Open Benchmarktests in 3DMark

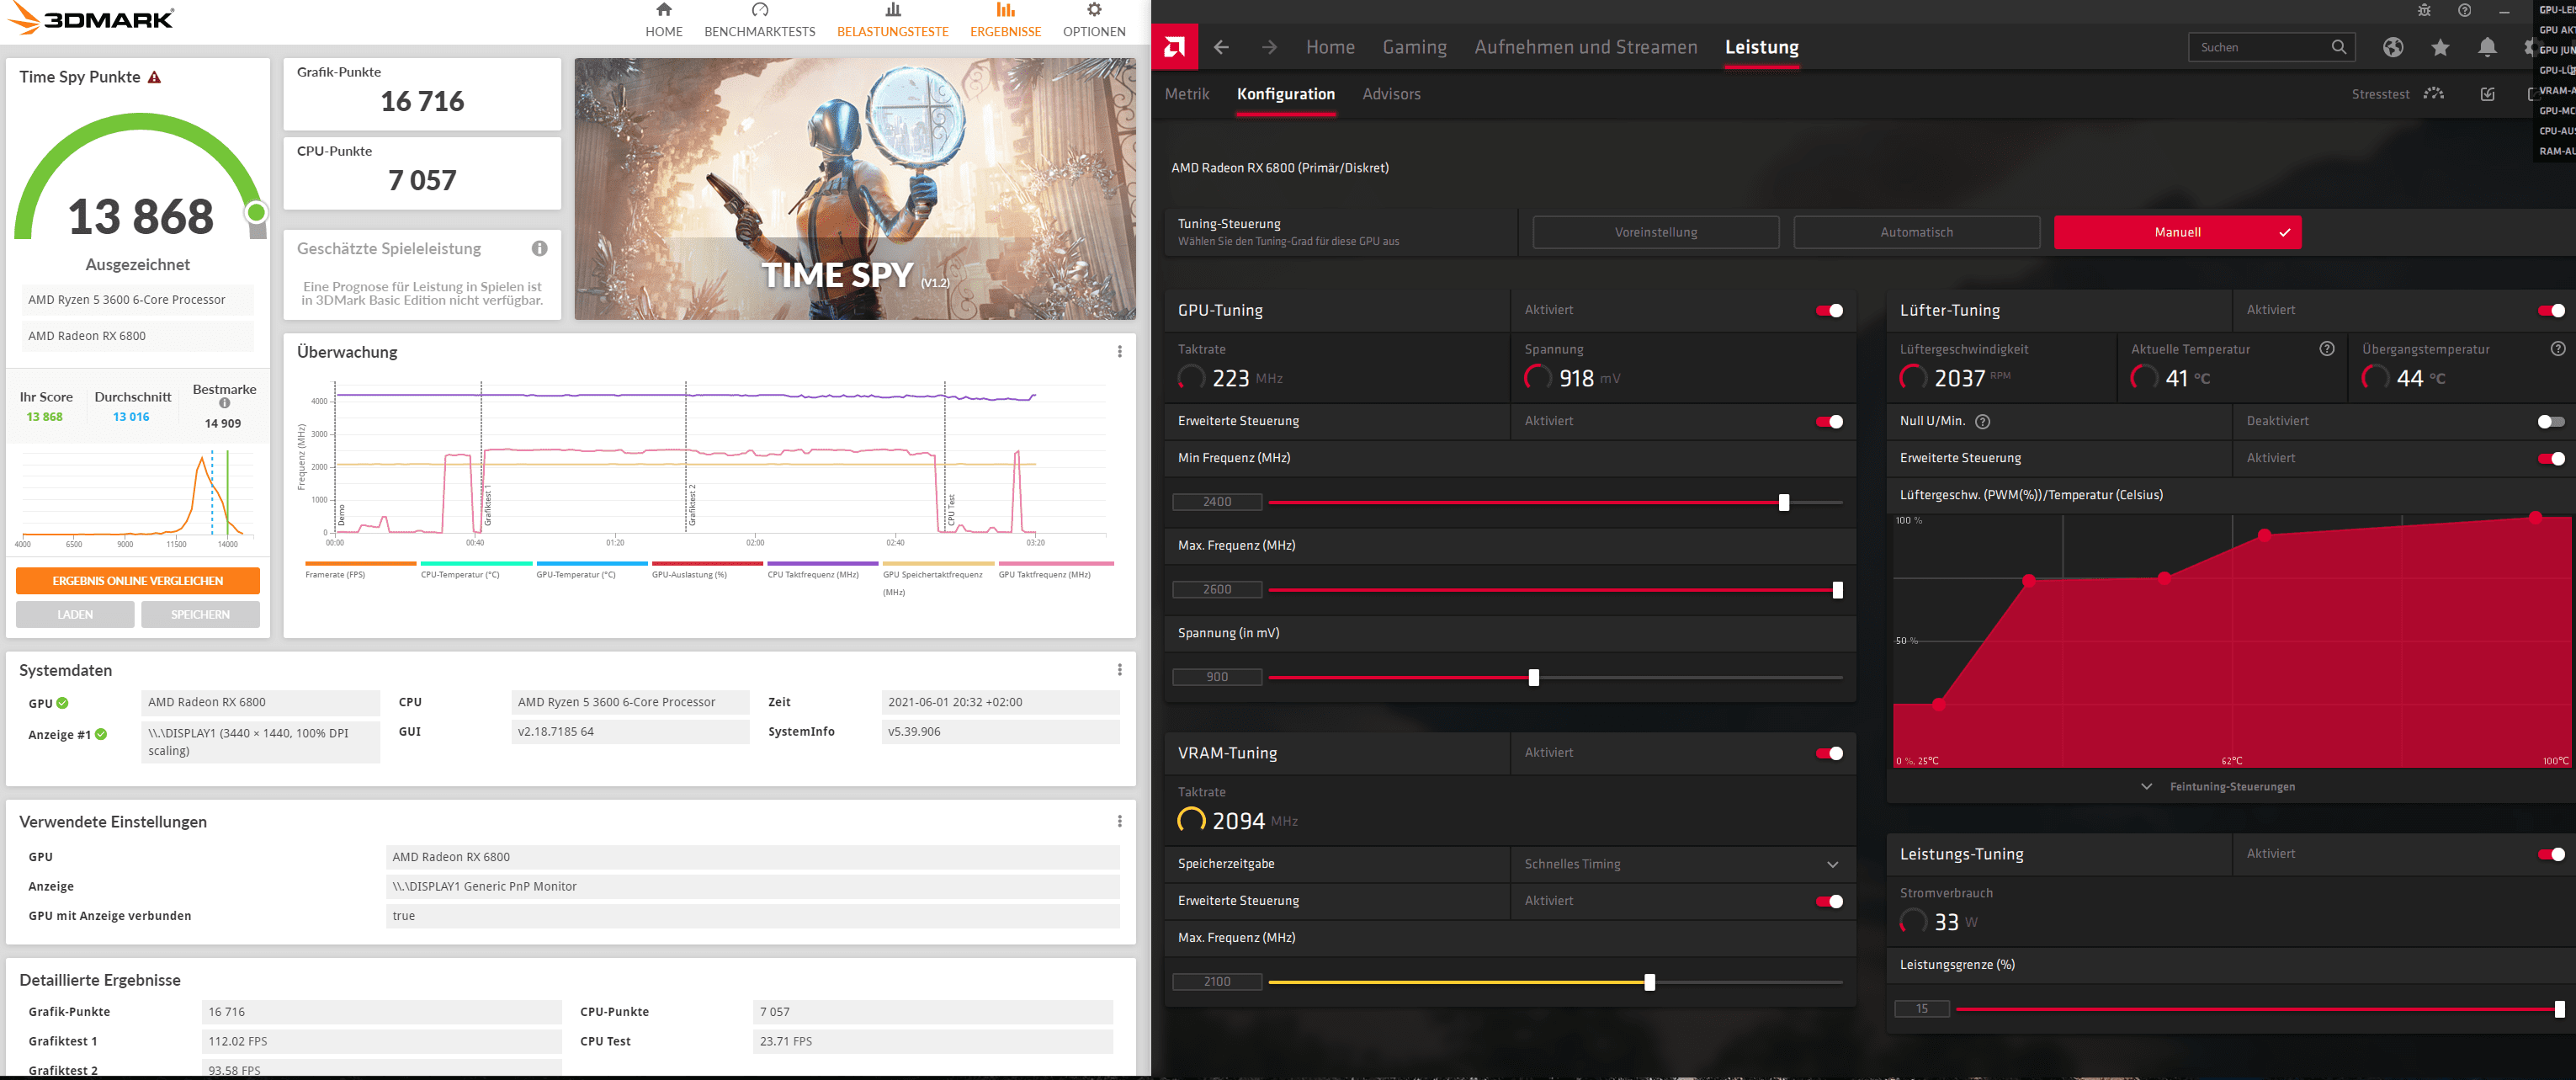[x=759, y=20]
